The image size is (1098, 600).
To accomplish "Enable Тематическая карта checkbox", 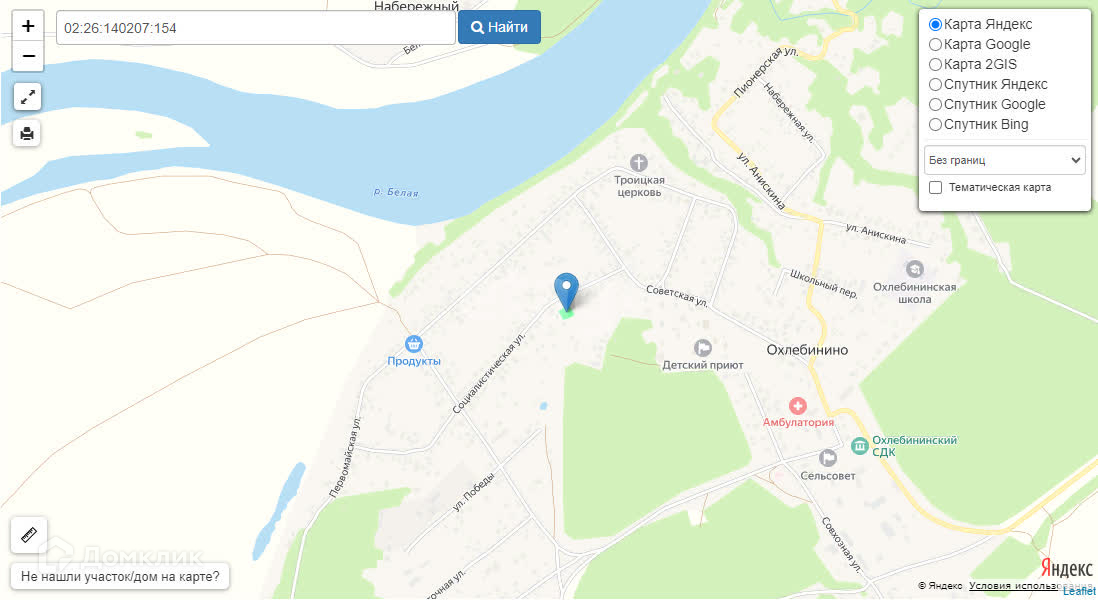I will click(x=936, y=188).
